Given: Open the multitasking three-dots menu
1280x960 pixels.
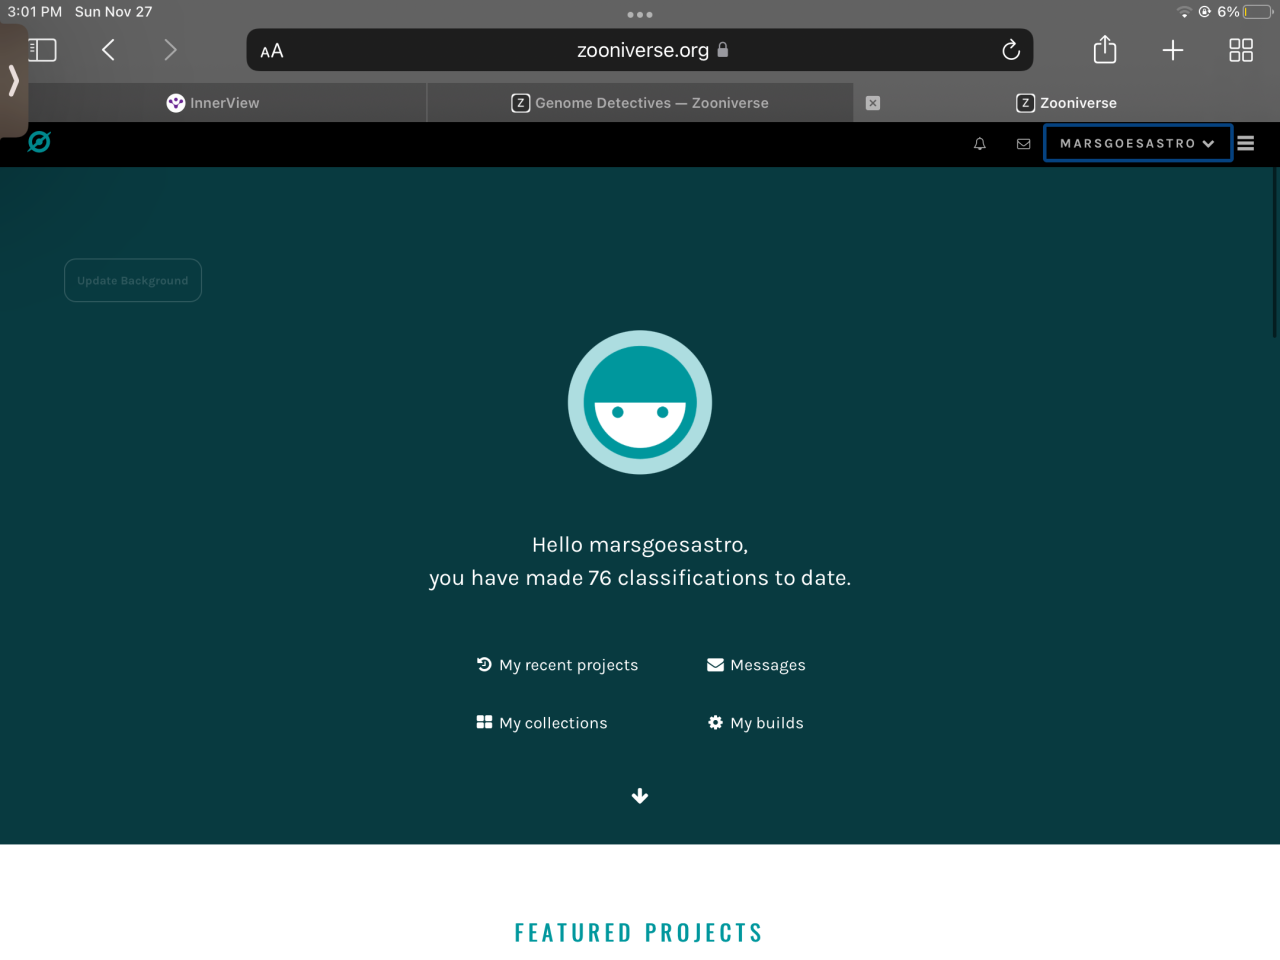Looking at the screenshot, I should coord(640,15).
